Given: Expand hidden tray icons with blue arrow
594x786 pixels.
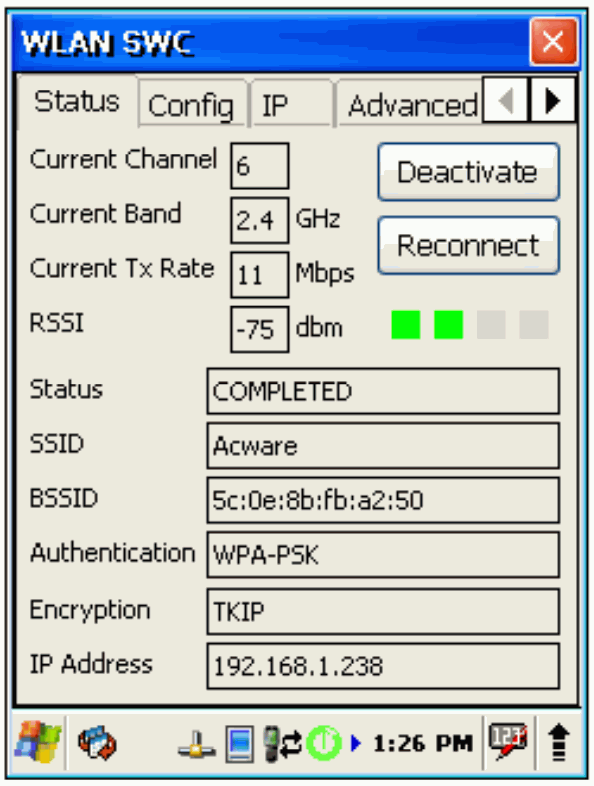Looking at the screenshot, I should [356, 743].
